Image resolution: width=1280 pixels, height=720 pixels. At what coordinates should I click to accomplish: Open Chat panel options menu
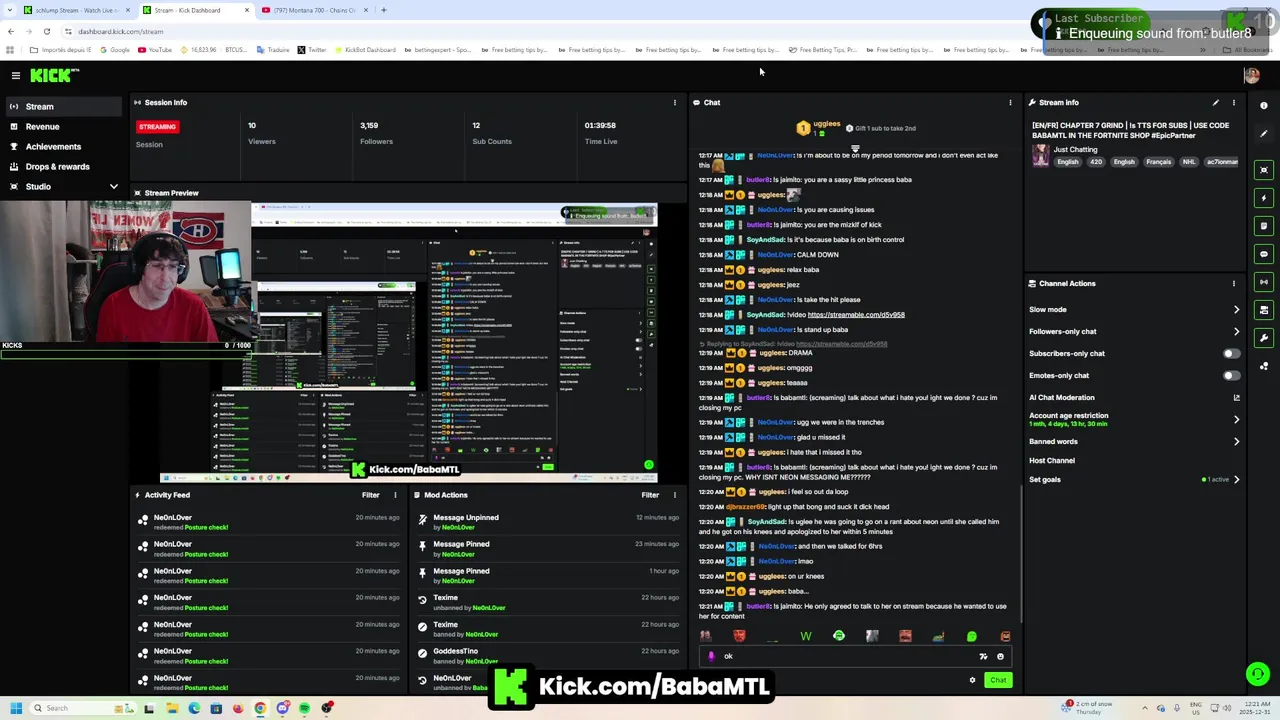pos(1010,102)
